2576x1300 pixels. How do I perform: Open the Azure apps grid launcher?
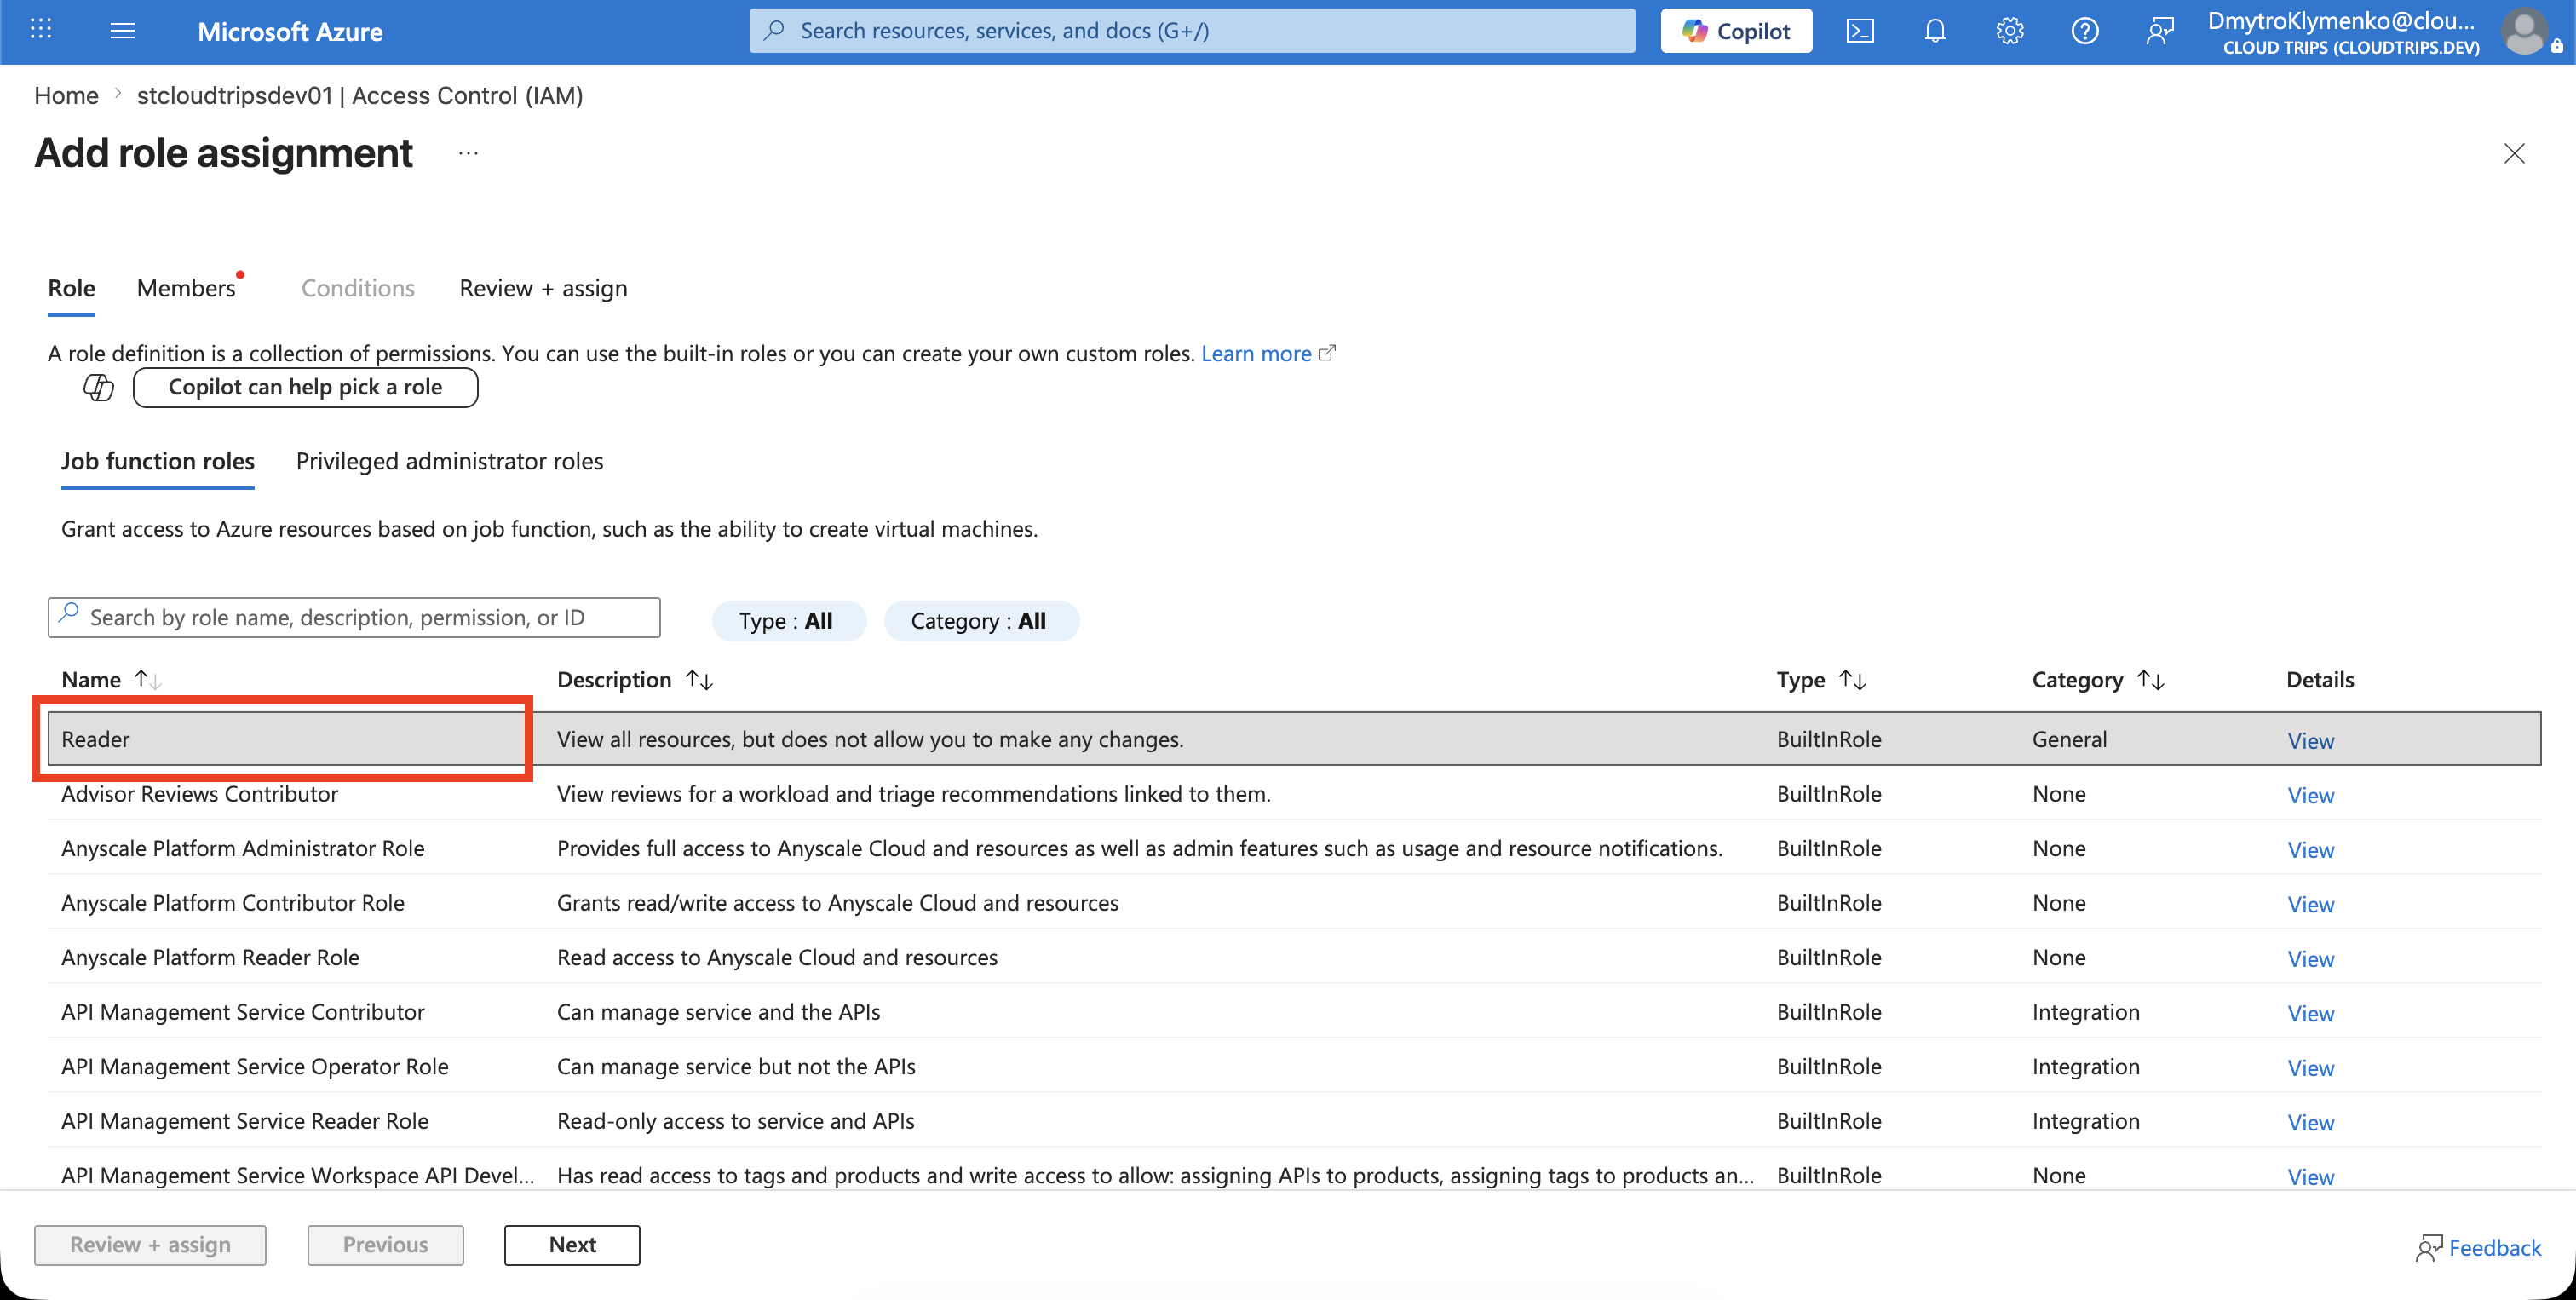pos(41,30)
